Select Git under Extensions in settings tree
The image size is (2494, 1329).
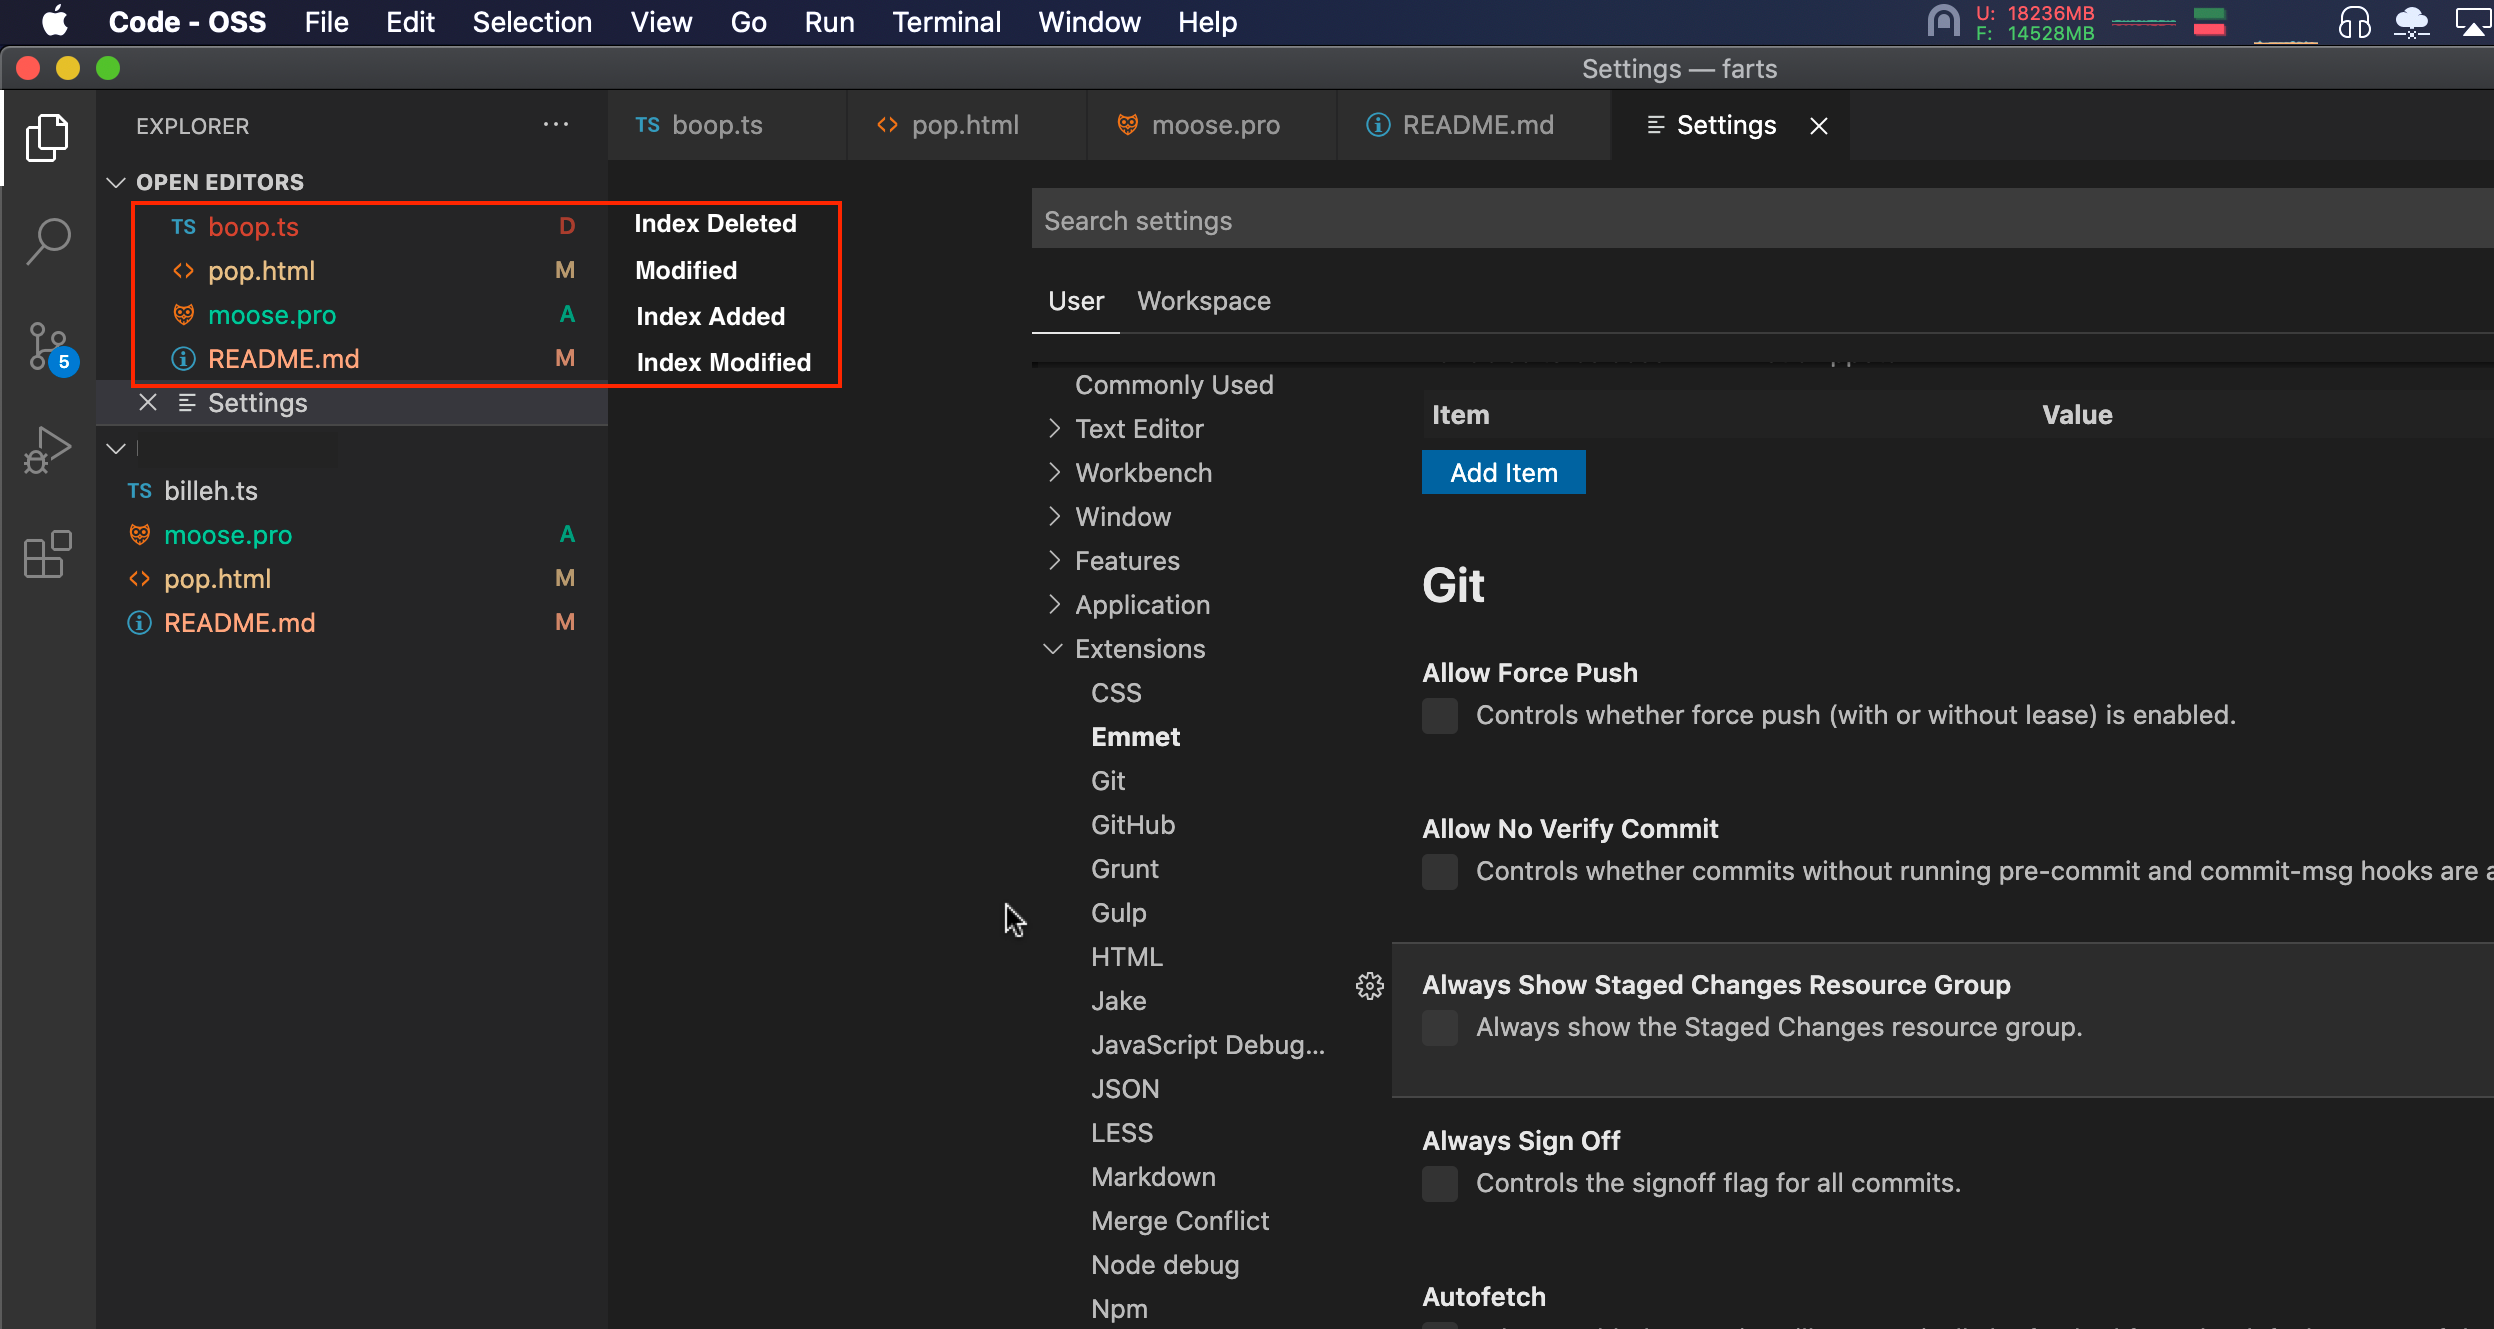pyautogui.click(x=1108, y=781)
